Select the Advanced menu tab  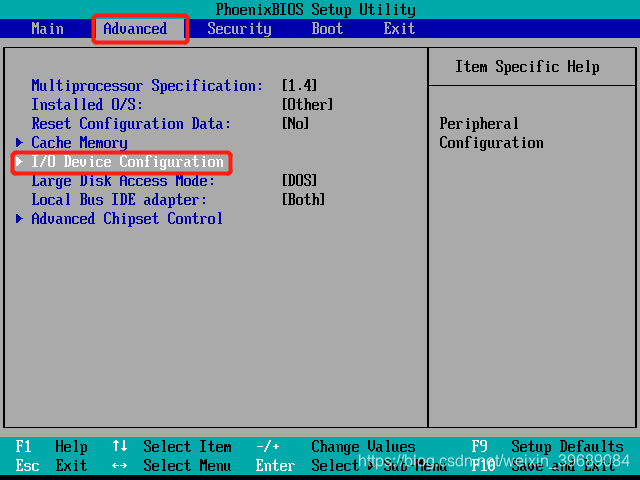tap(135, 29)
